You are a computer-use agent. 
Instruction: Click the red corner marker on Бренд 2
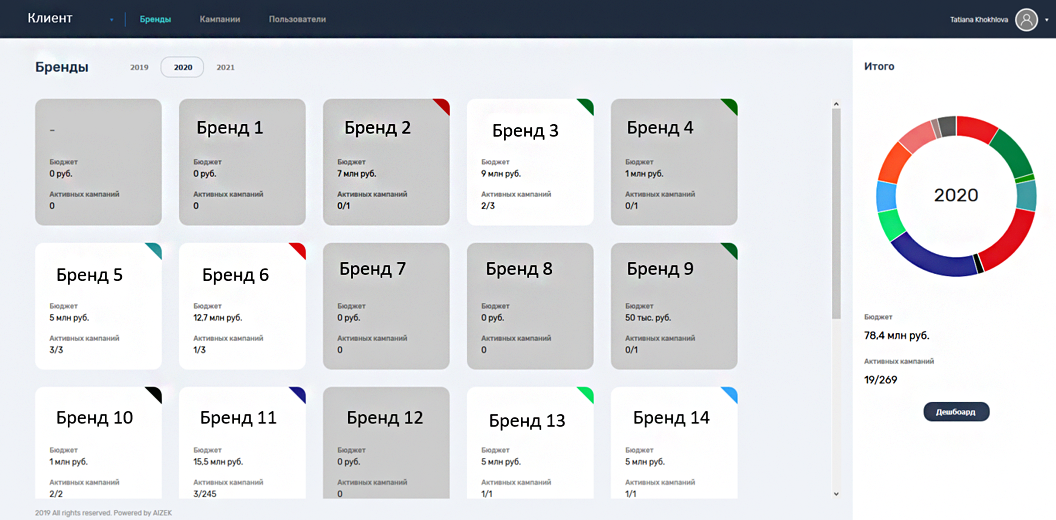pos(441,105)
